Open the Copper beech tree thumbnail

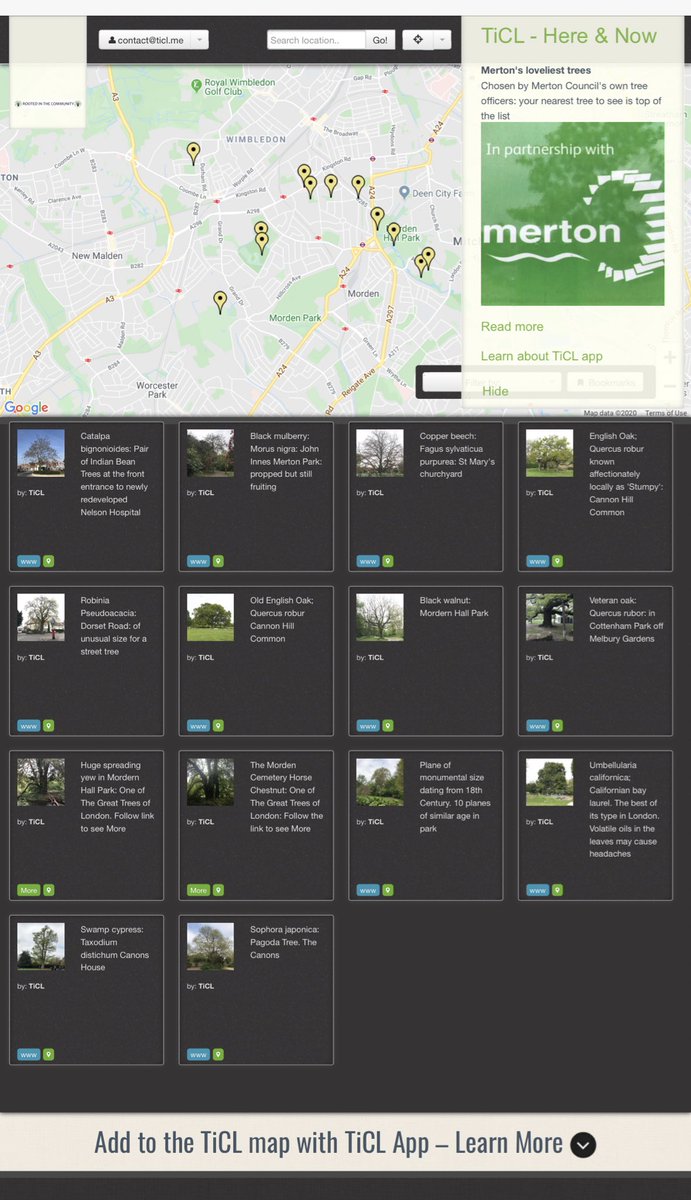[x=380, y=453]
